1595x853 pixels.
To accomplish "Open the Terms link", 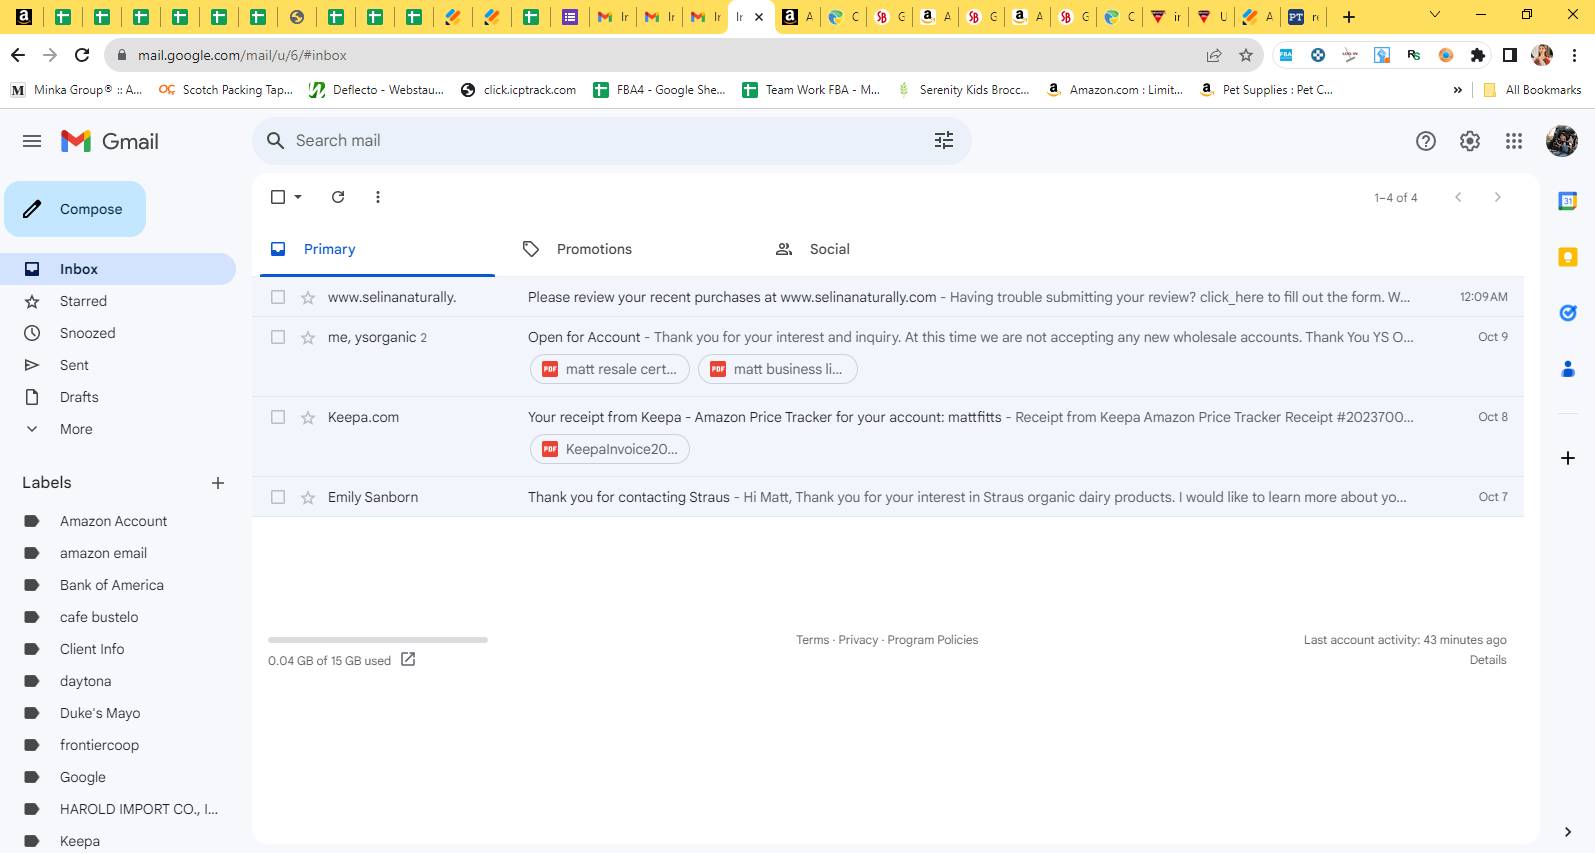I will [813, 640].
